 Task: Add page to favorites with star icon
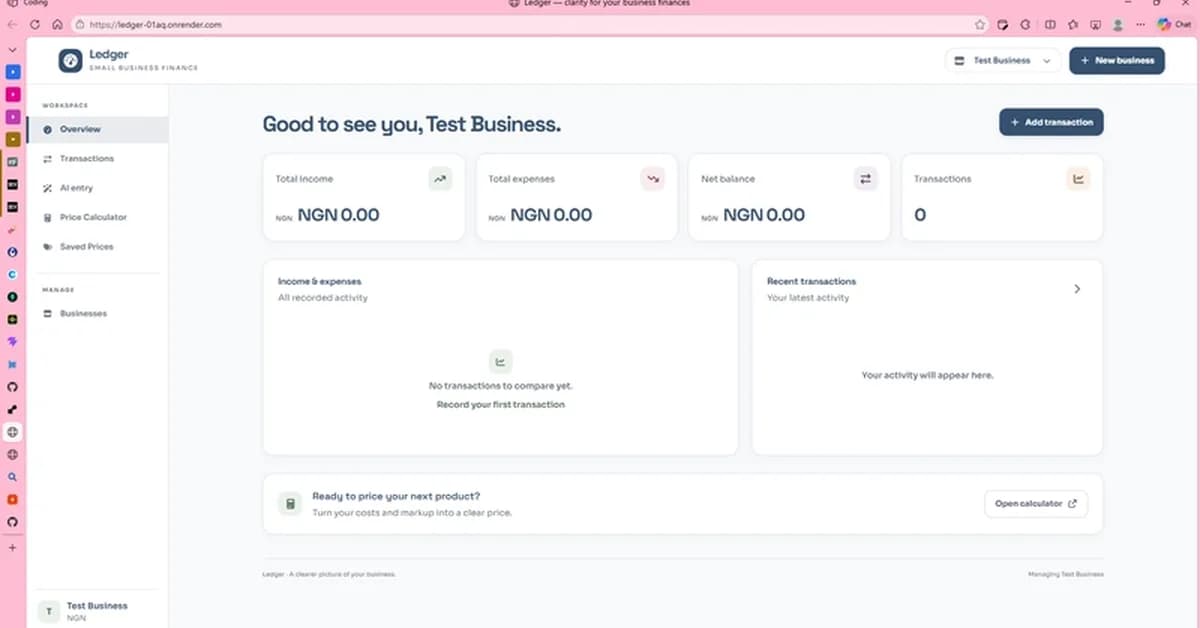click(x=980, y=24)
